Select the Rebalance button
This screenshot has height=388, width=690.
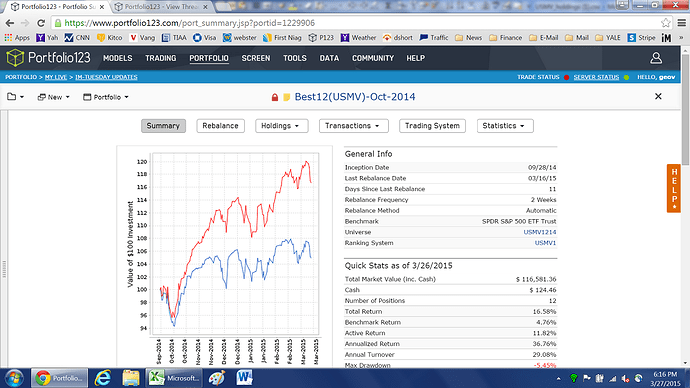point(220,126)
